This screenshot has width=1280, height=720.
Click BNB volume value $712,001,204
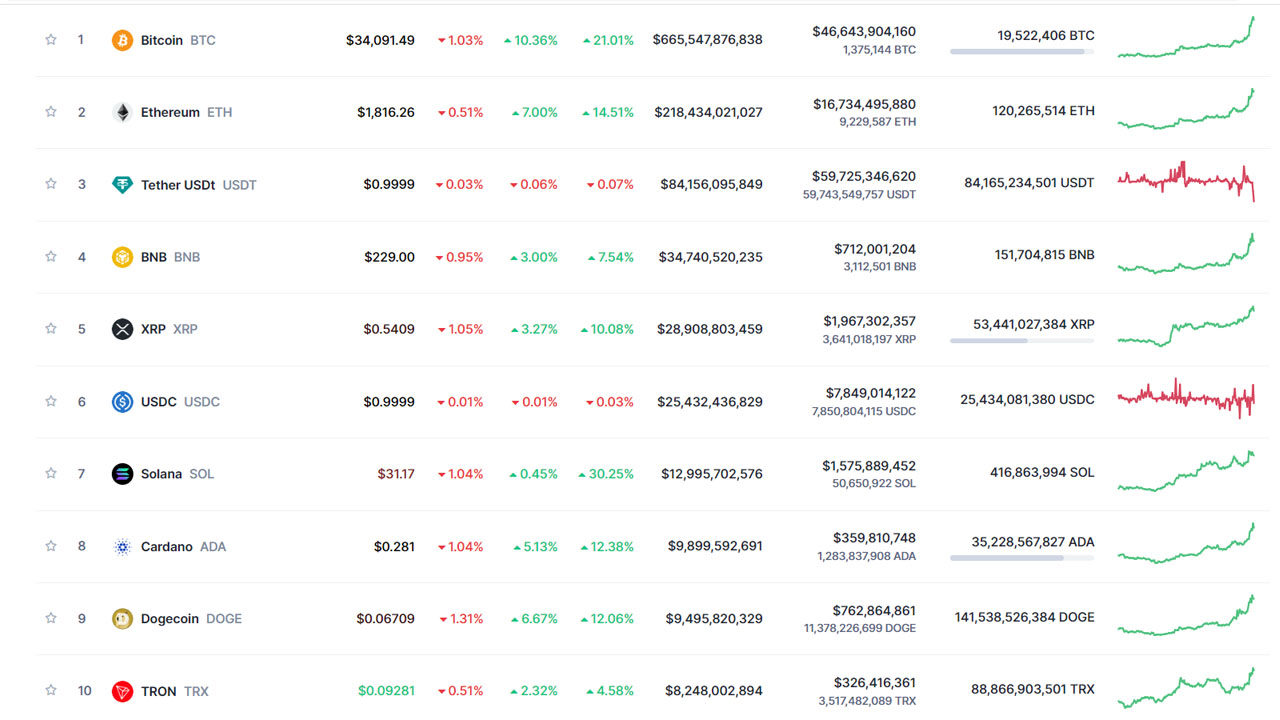click(875, 249)
